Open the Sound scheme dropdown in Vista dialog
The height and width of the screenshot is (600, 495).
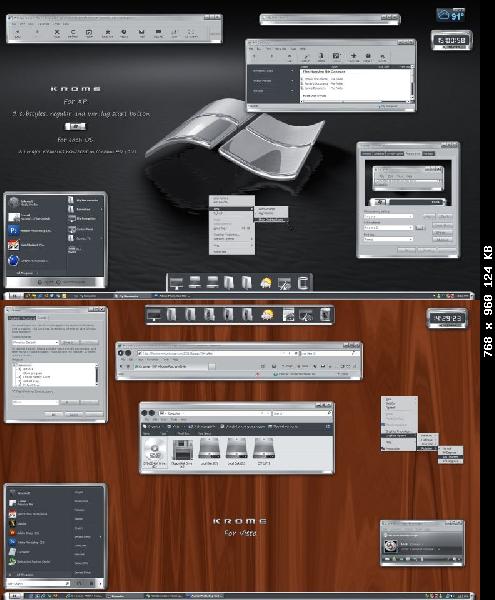(x=36, y=342)
